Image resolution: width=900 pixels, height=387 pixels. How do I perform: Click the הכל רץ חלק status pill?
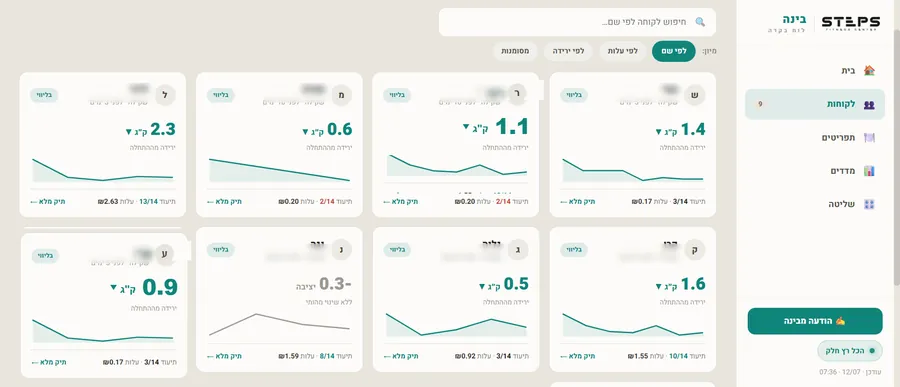point(850,350)
